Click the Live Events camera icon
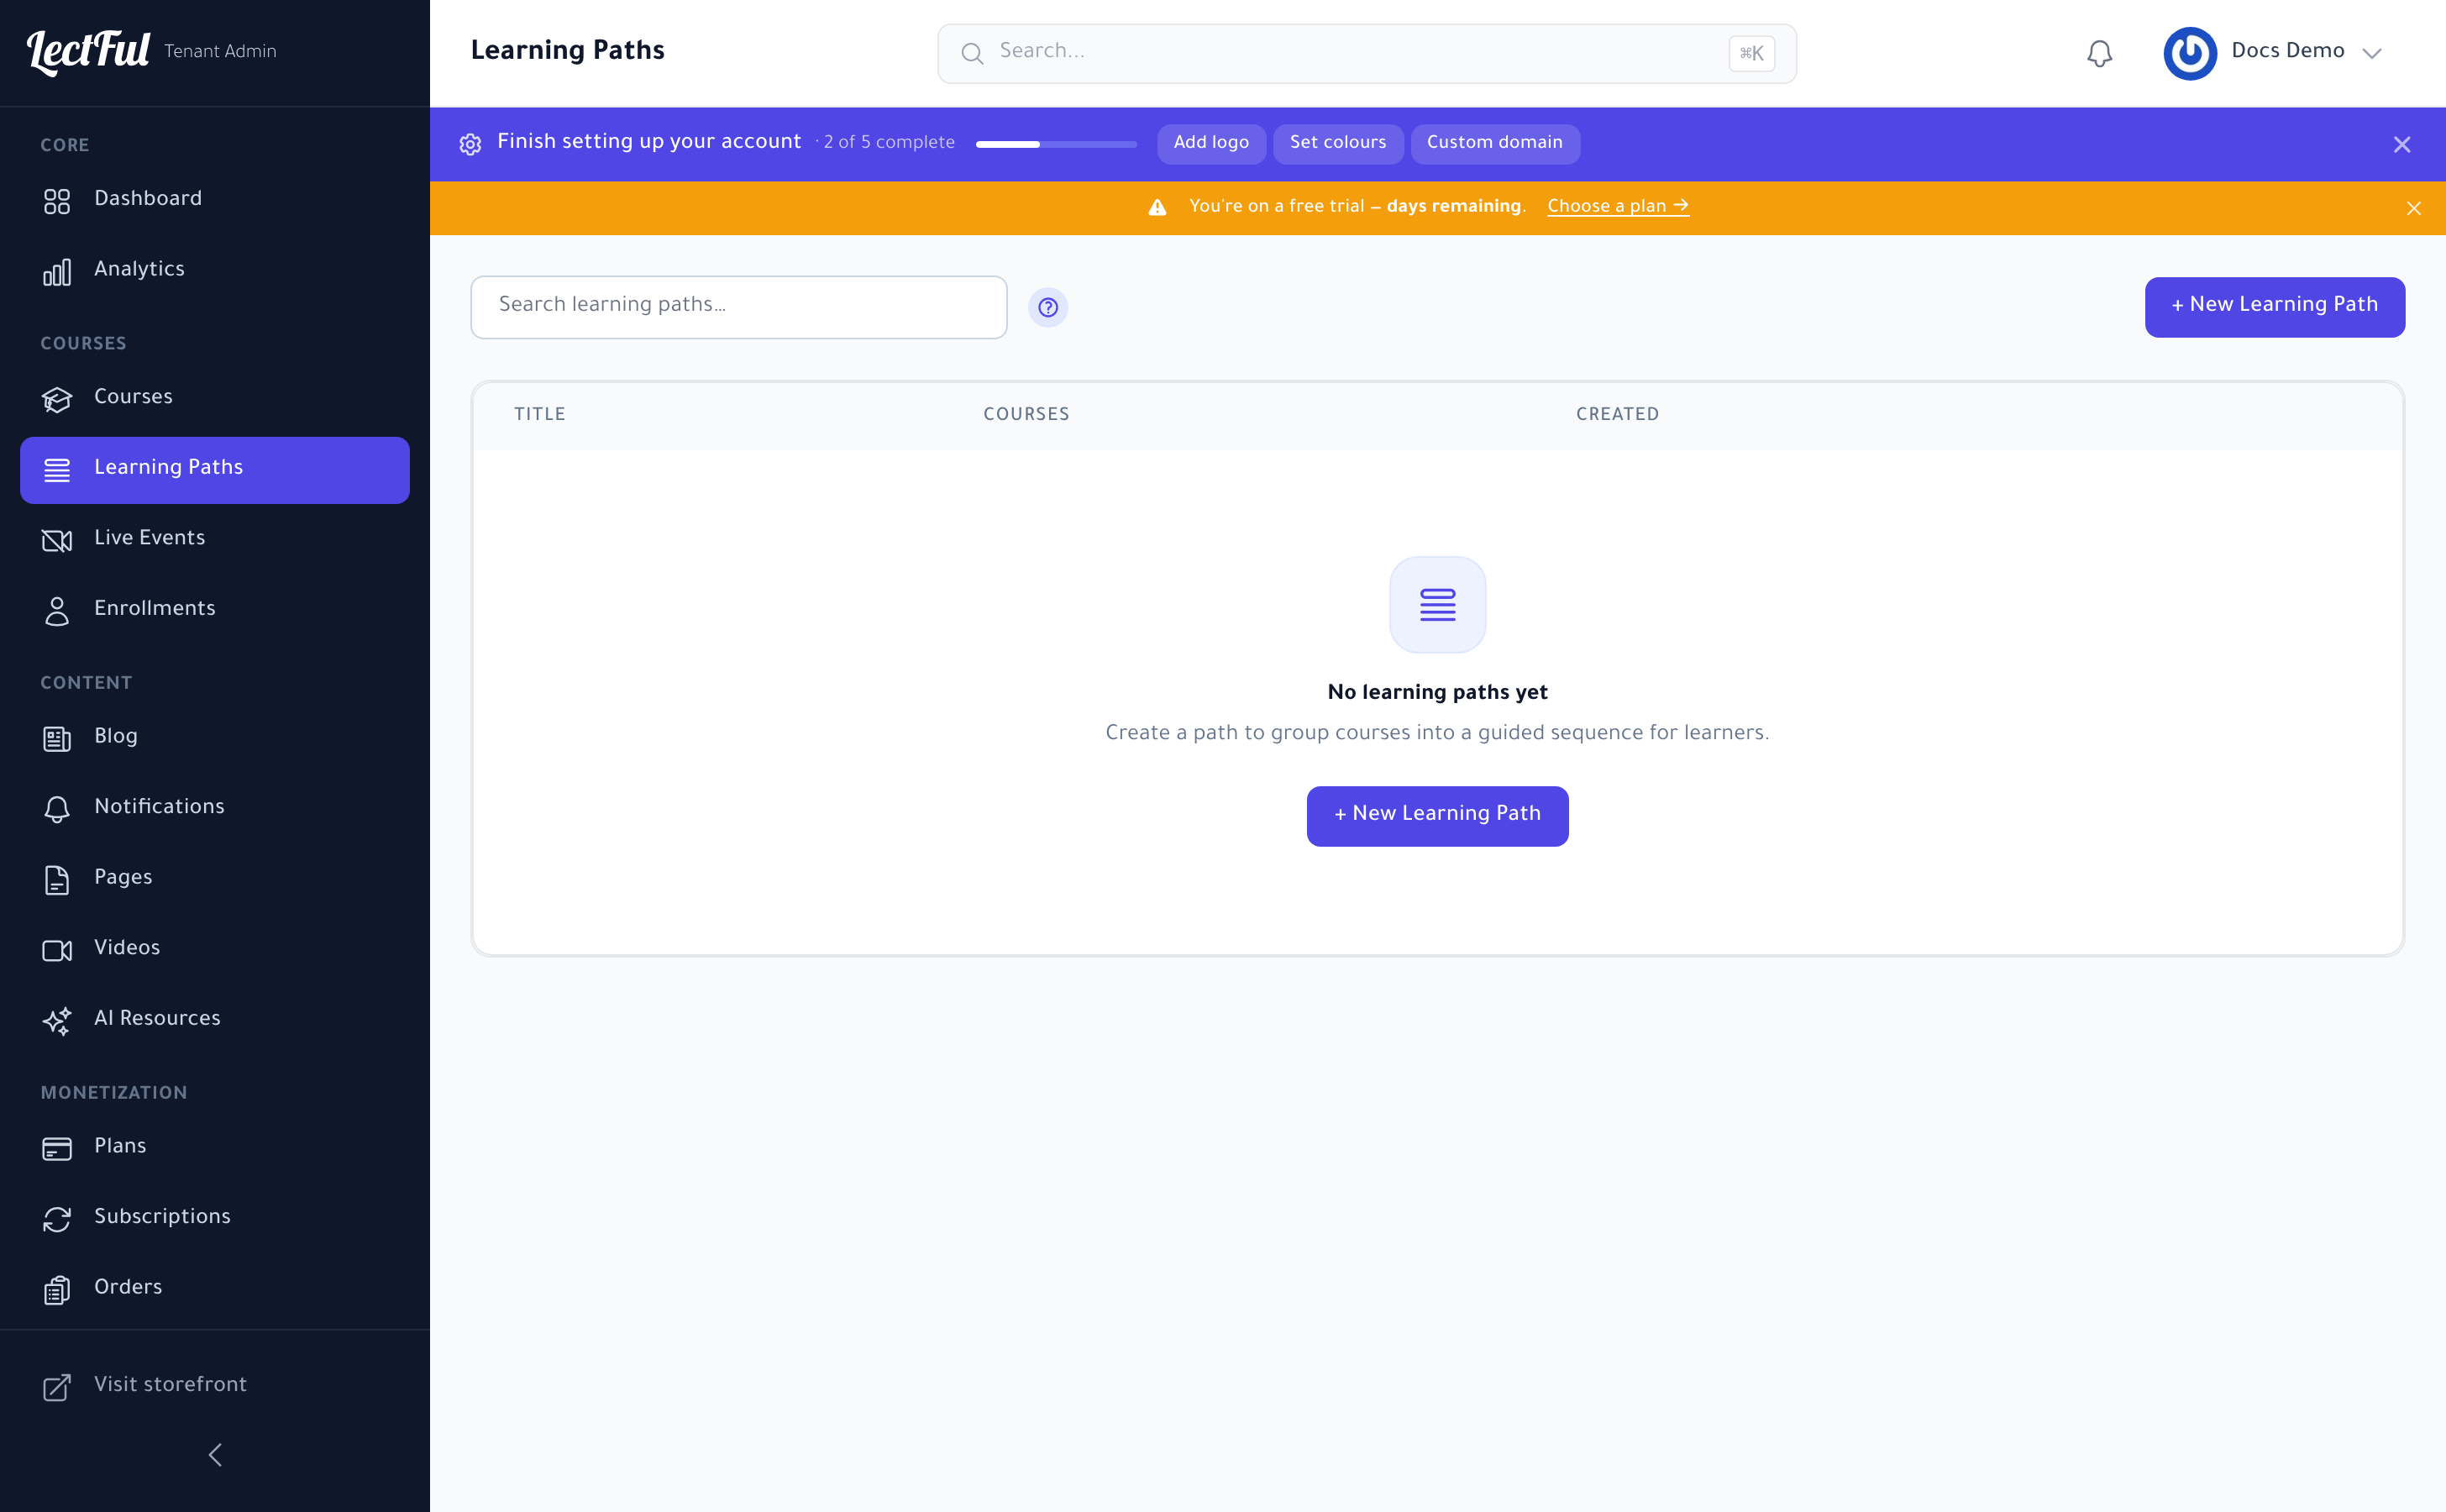Image resolution: width=2446 pixels, height=1512 pixels. coord(57,540)
